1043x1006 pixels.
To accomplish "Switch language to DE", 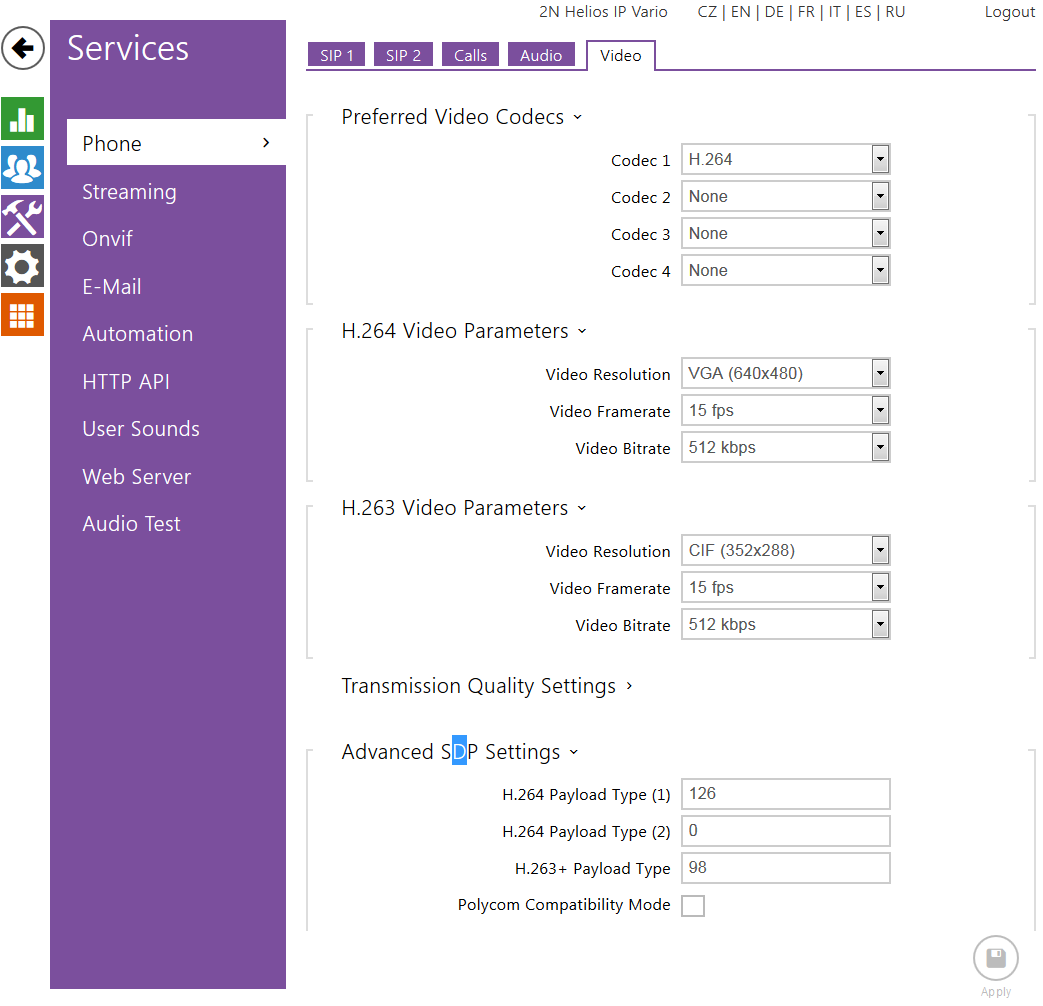I will coord(774,12).
